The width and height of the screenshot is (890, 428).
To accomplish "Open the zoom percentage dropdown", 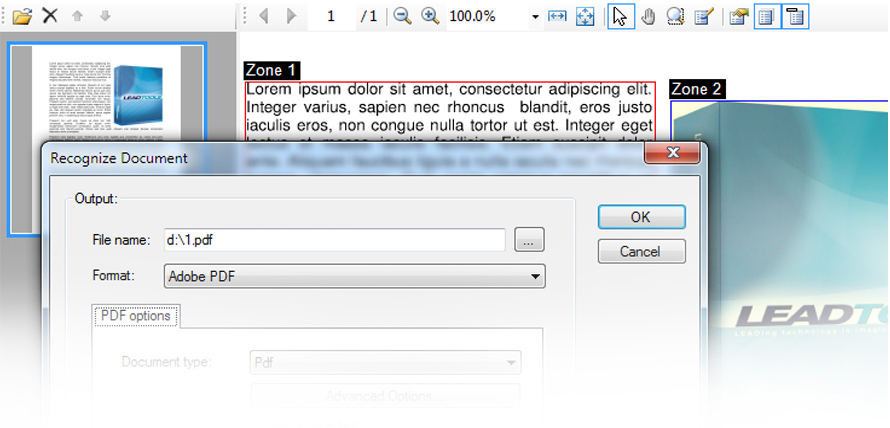I will 535,17.
